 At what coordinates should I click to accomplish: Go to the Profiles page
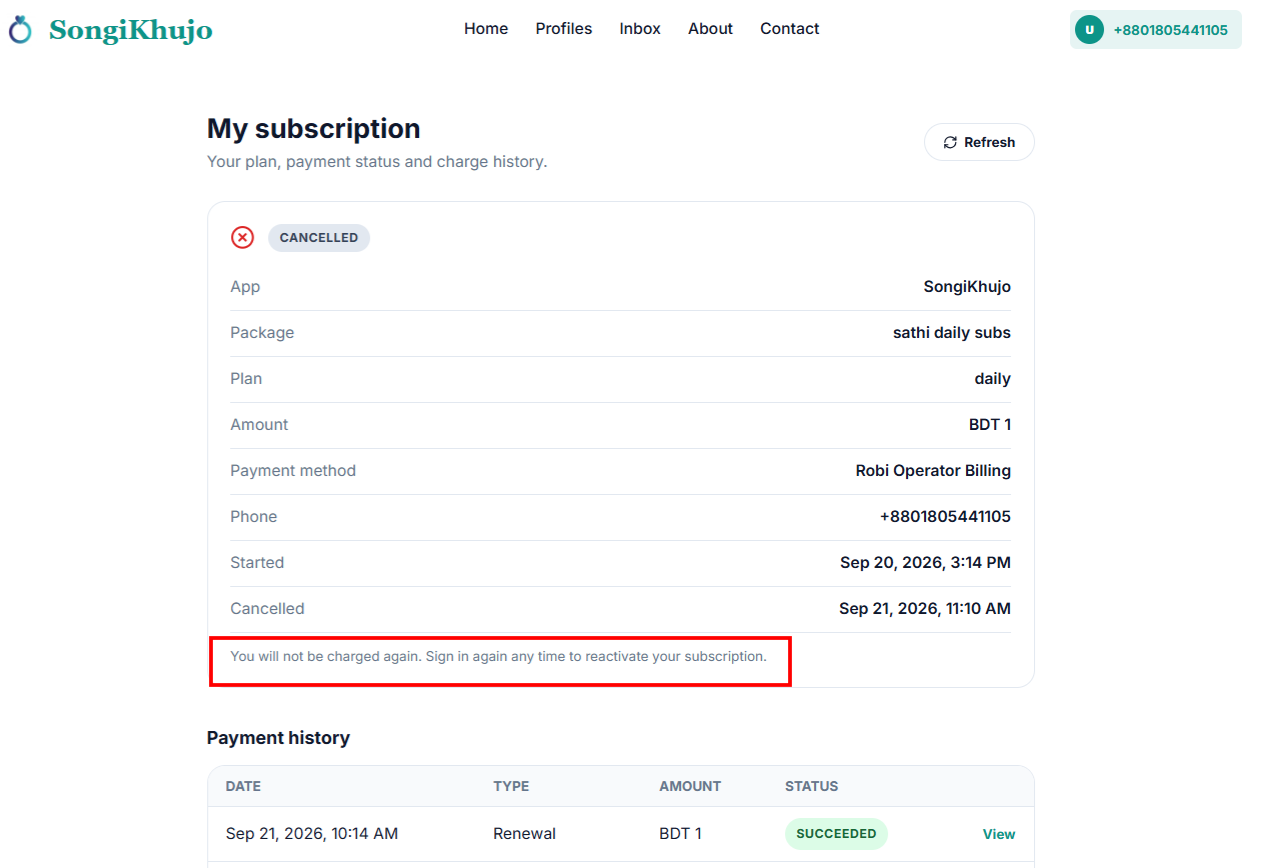(564, 29)
